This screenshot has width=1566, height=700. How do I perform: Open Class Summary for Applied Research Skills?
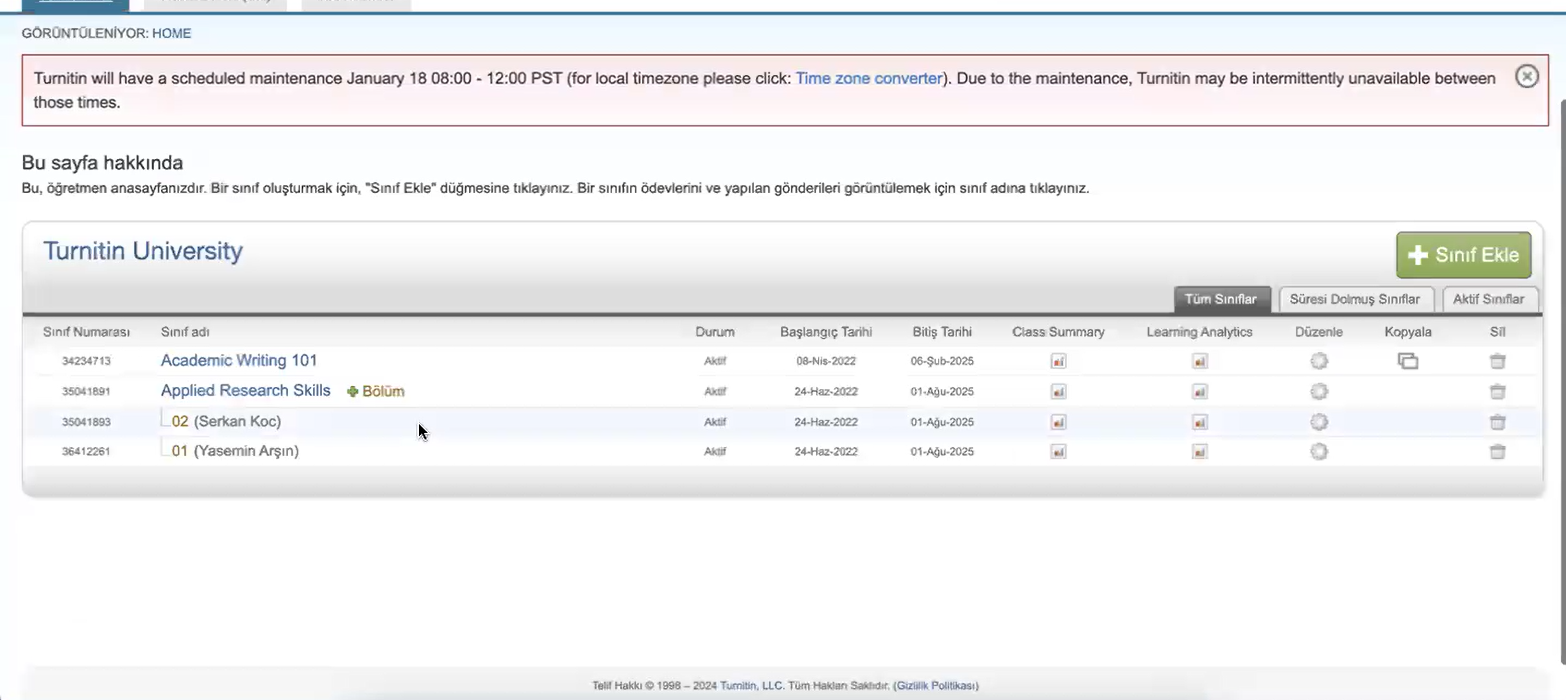tap(1058, 392)
